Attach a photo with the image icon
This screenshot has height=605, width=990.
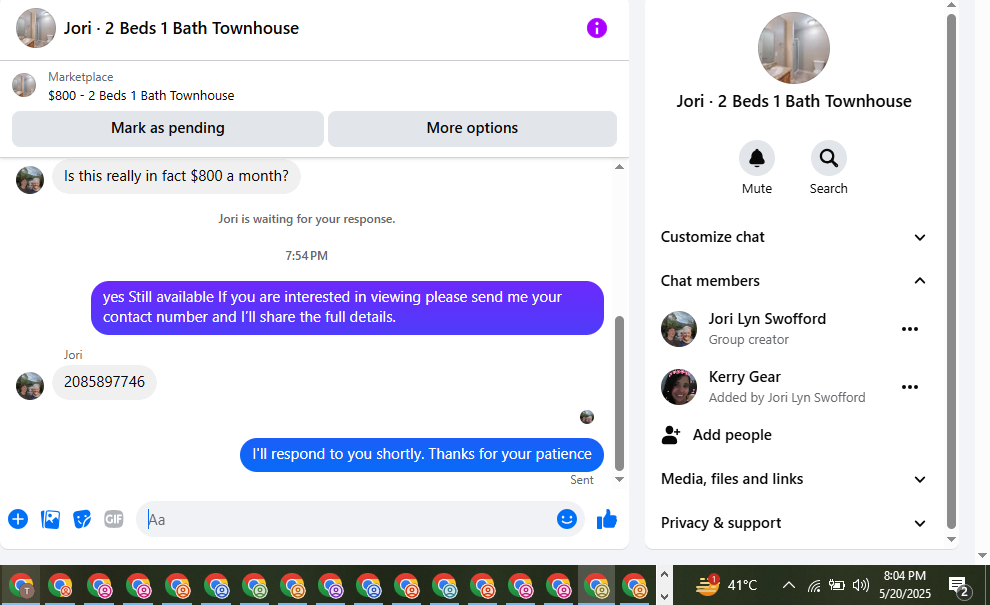point(51,519)
